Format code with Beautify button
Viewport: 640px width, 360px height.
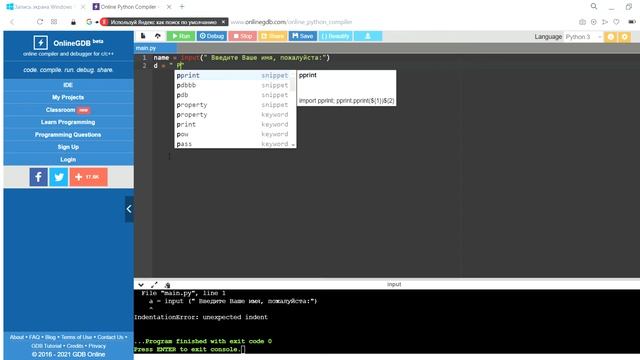(x=336, y=36)
